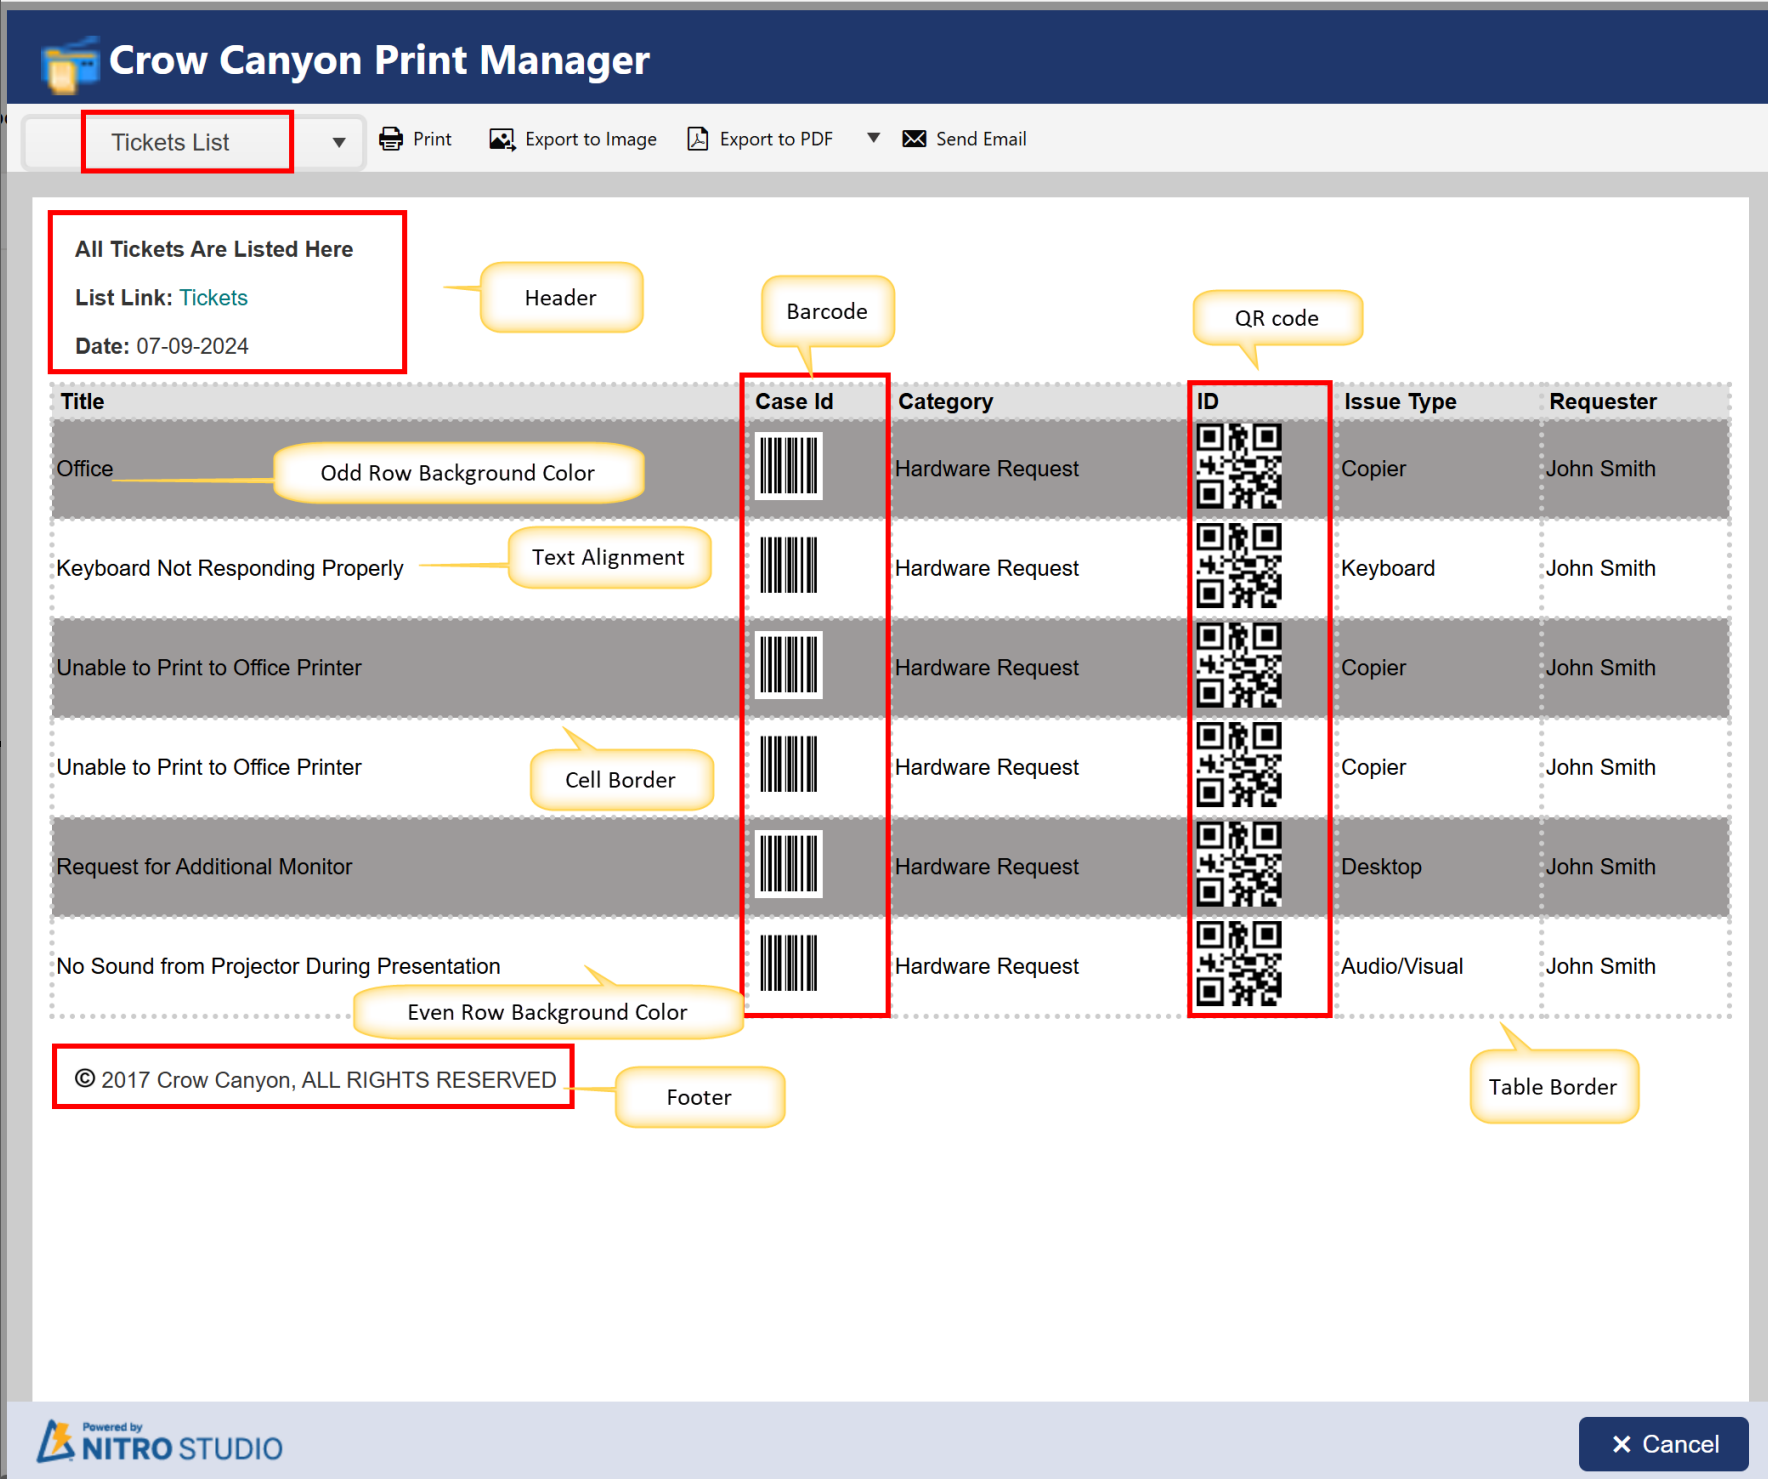Click the Issue Type column header
The image size is (1768, 1479).
pos(1400,402)
